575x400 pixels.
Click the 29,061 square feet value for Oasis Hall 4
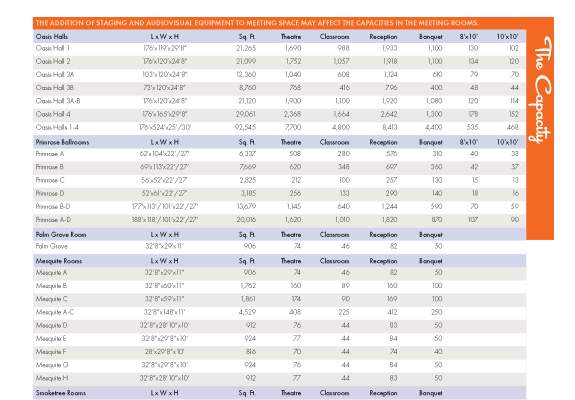246,114
